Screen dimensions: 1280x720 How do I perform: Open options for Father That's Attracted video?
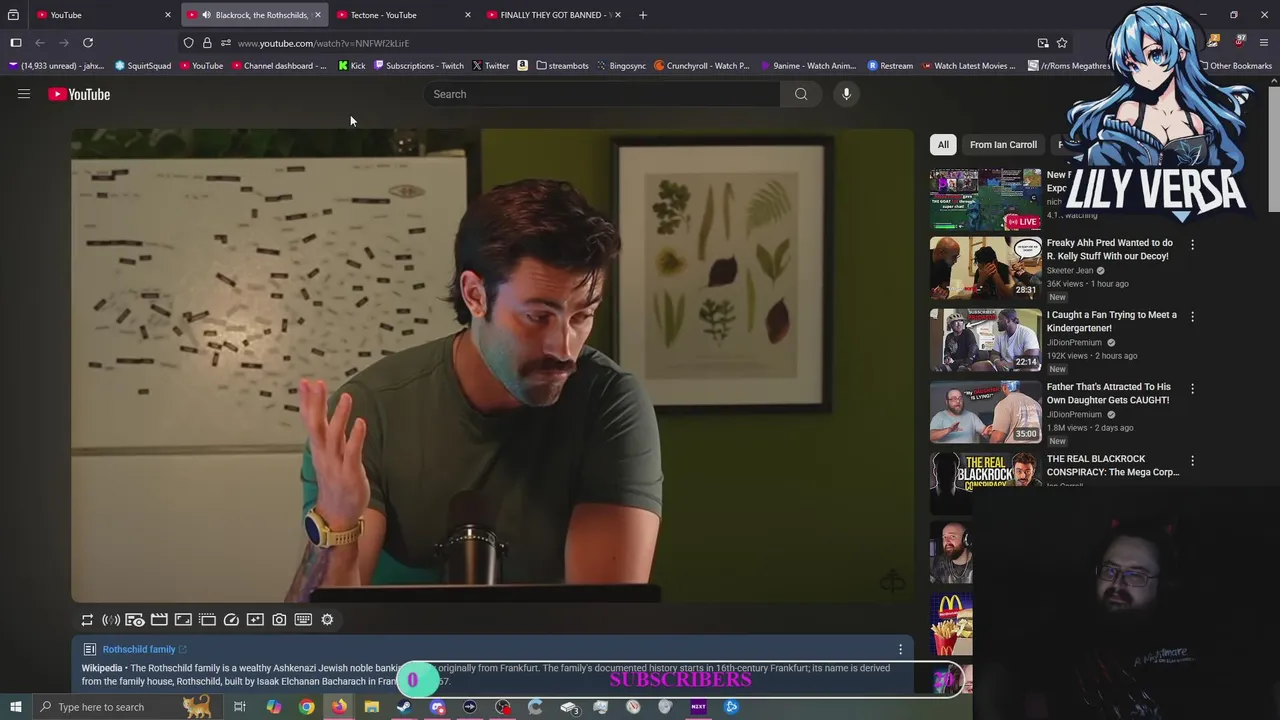tap(1192, 388)
